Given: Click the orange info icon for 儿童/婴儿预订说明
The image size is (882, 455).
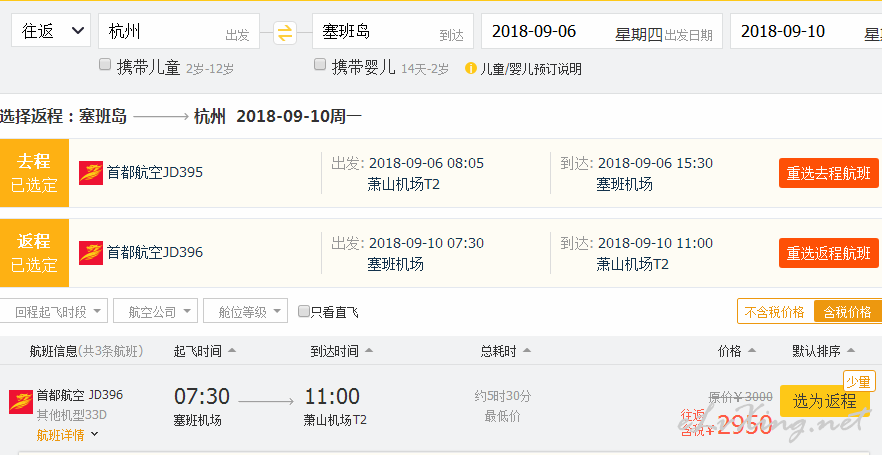Looking at the screenshot, I should pyautogui.click(x=471, y=69).
